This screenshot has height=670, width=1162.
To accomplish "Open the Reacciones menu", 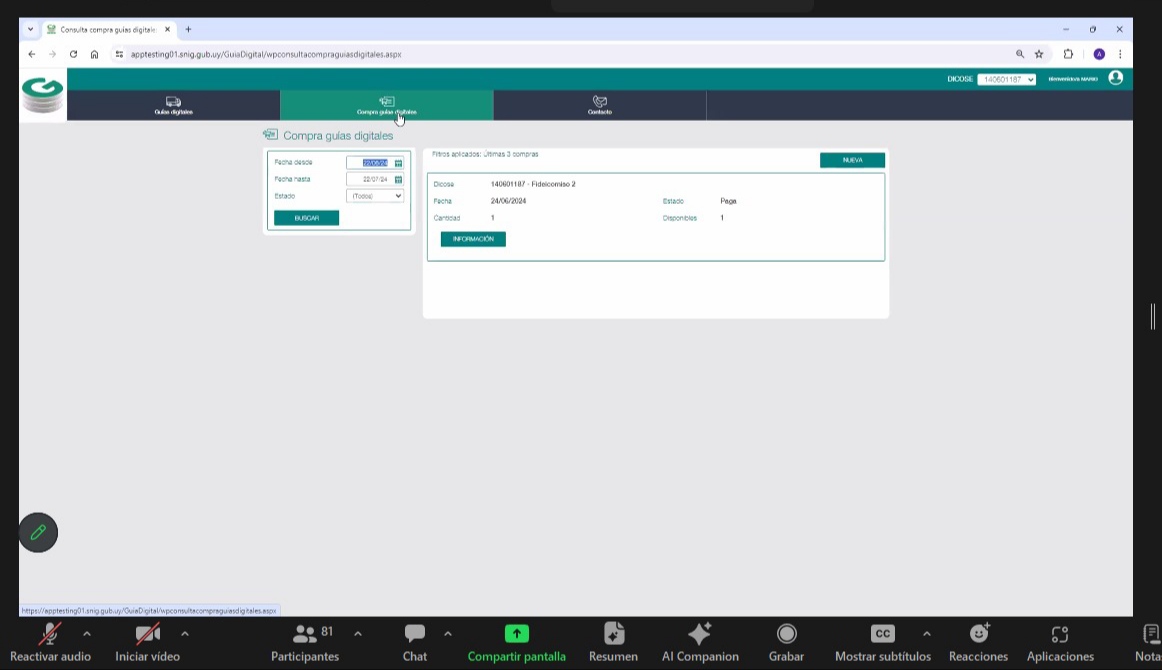I will [978, 643].
